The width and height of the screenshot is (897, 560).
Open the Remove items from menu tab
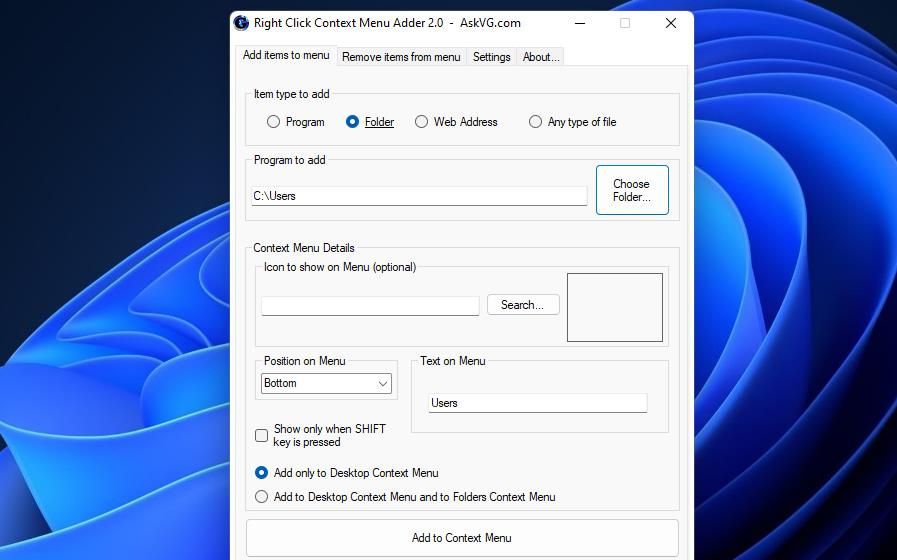click(x=401, y=57)
